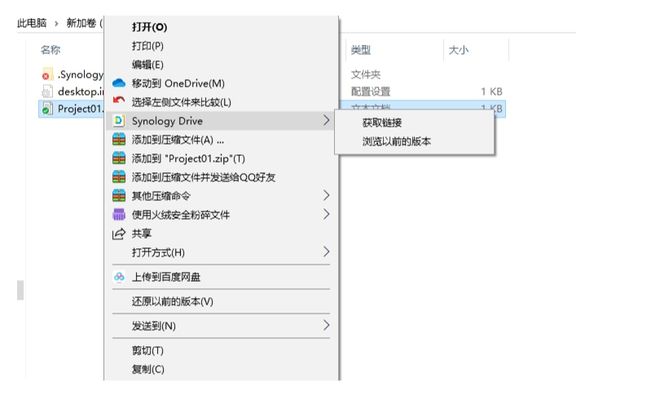
Task: Expand the 其他压缩命令 submenu arrow
Action: point(326,196)
